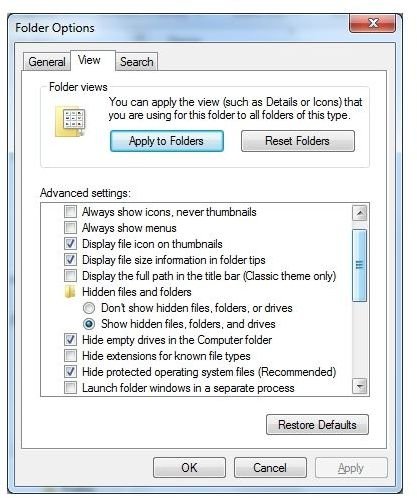Screen dimensions: 417x498
Task: Click the scroll up arrow in Advanced settings
Action: tap(360, 213)
